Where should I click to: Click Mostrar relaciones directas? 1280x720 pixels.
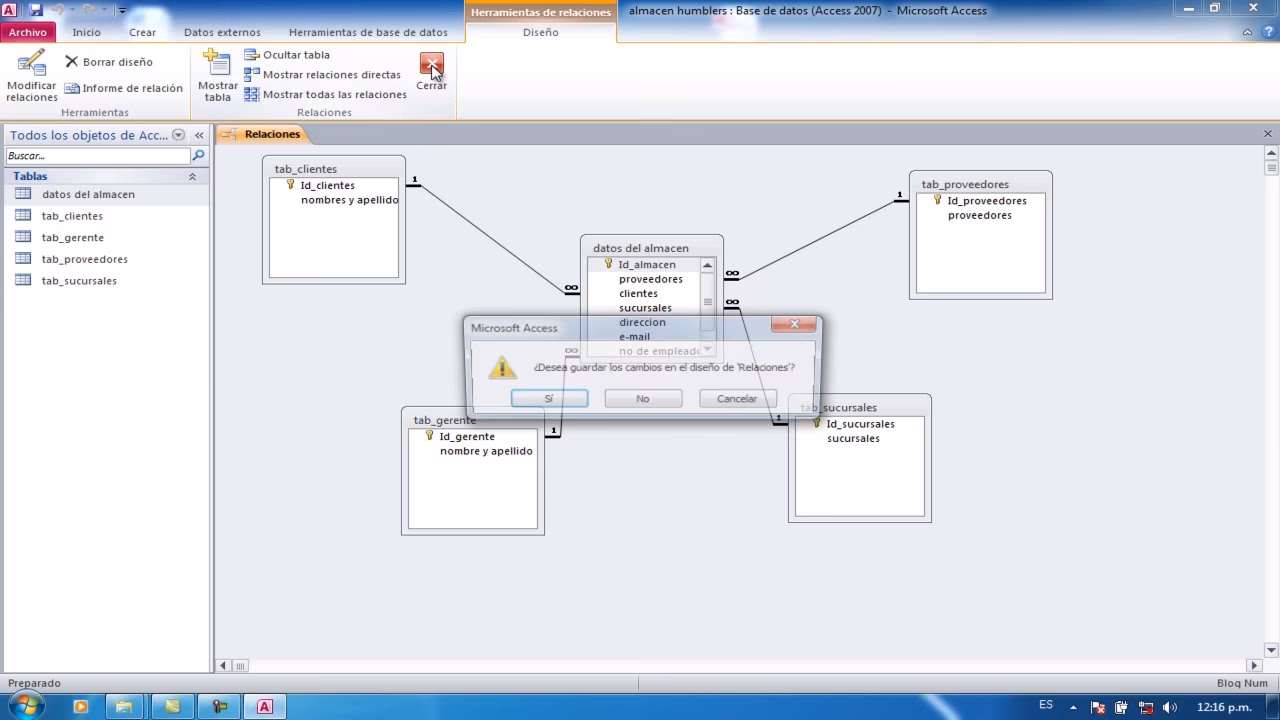322,75
